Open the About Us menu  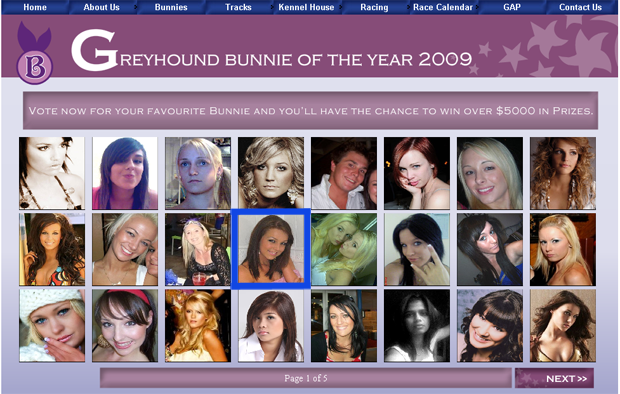(x=101, y=7)
